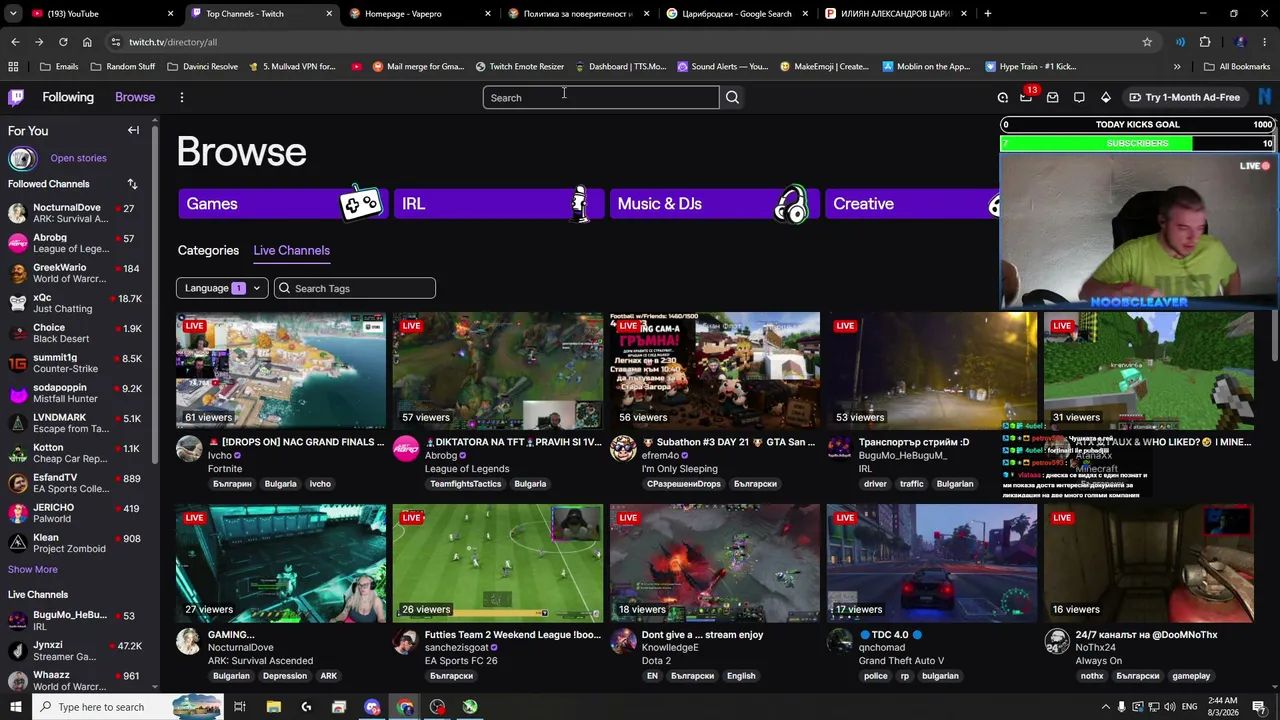Click the TeamfightsTactics tag
Screen dimensions: 1280x720
tap(466, 484)
